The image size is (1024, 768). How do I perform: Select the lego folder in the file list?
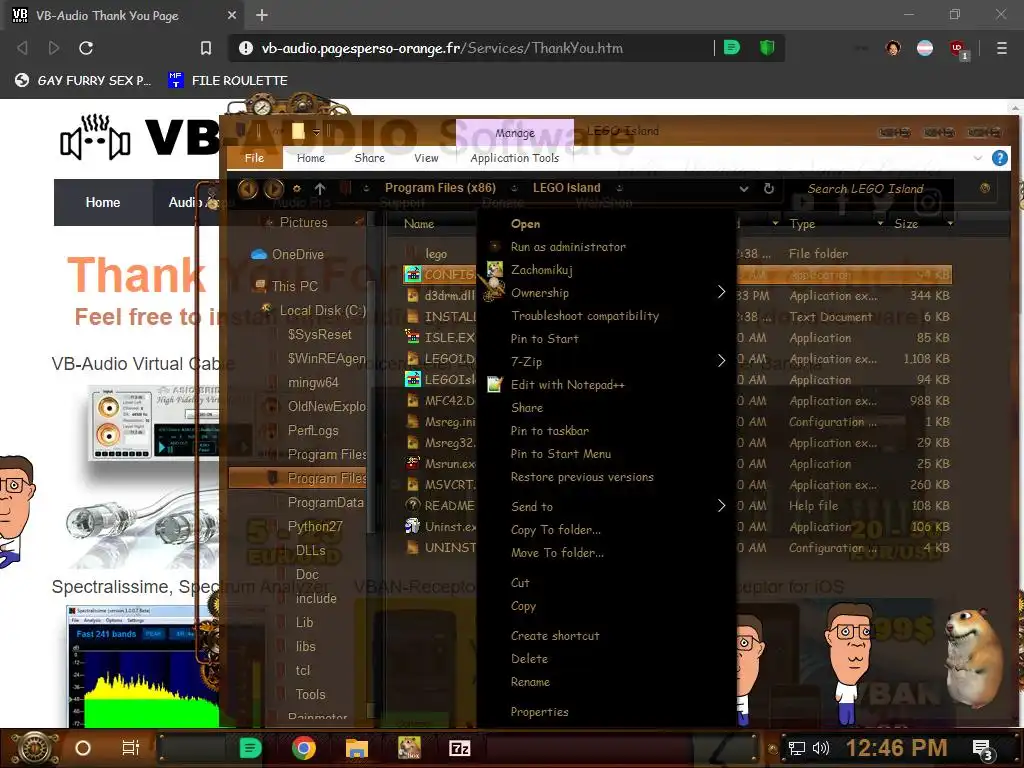coord(436,253)
